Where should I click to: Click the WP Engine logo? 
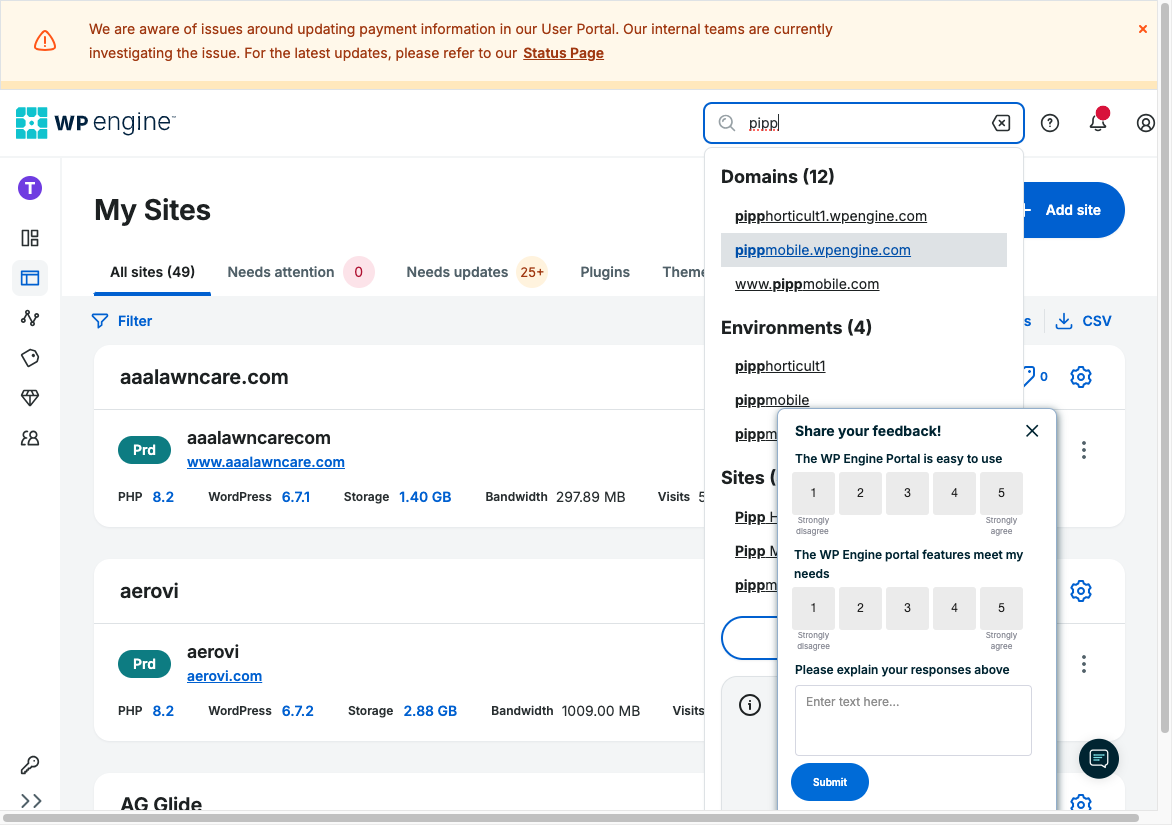tap(96, 123)
